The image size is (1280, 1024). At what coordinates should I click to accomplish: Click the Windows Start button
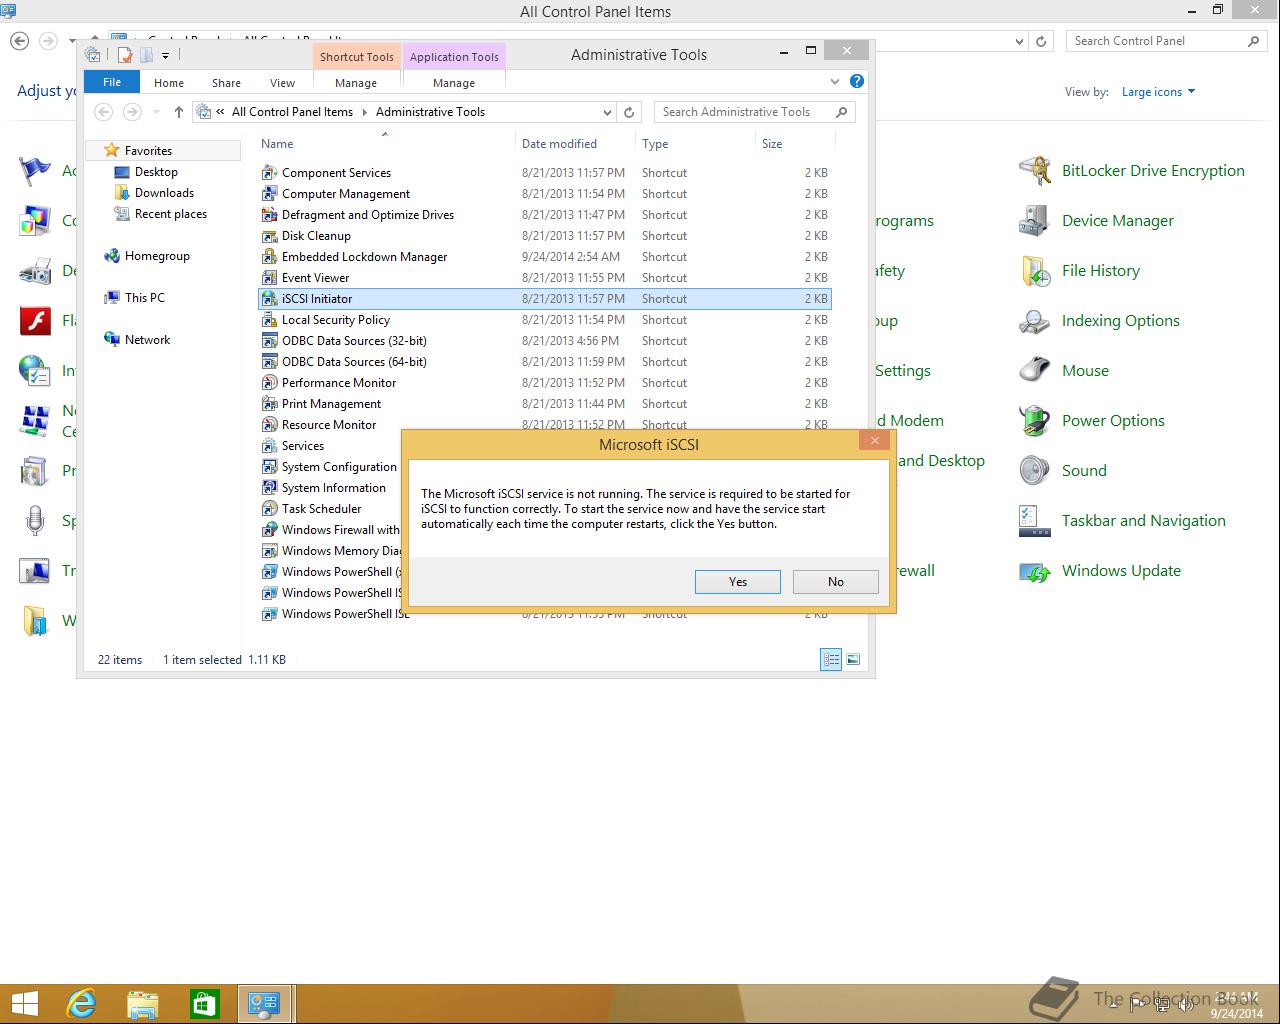click(24, 1003)
